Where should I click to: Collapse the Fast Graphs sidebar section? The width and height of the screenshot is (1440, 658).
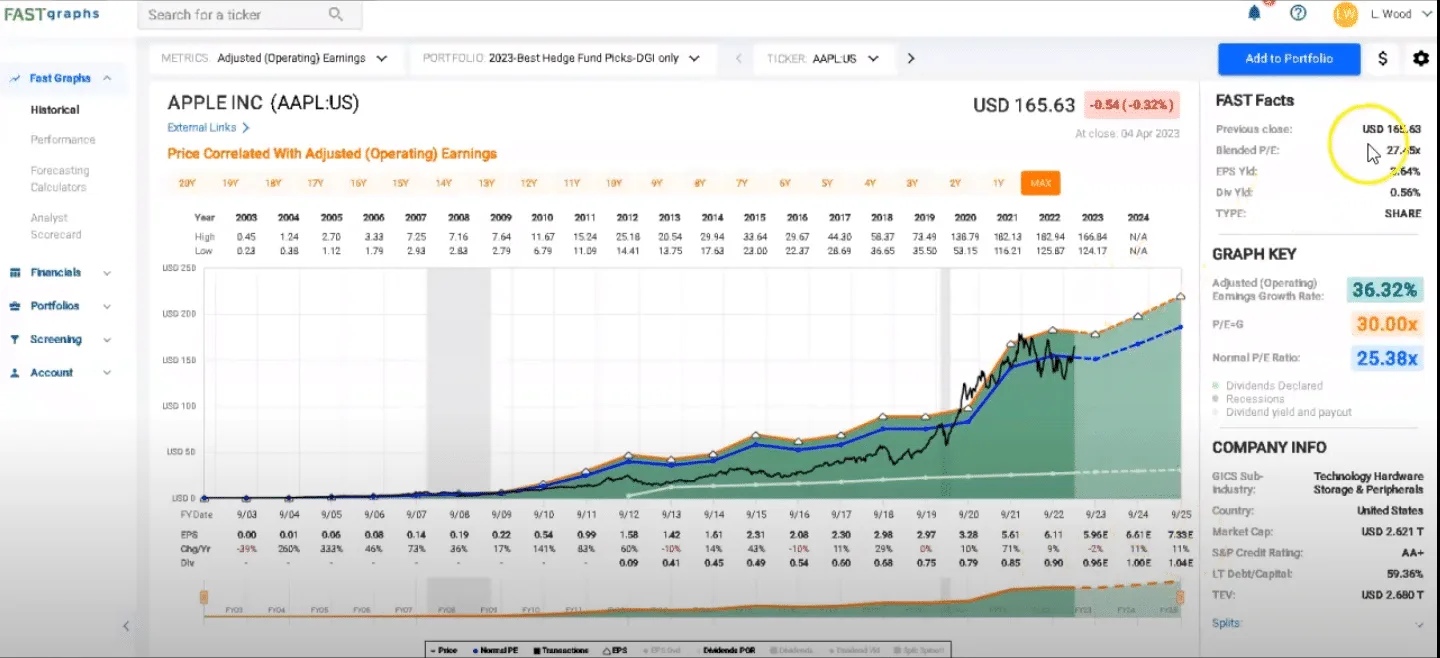coord(107,78)
